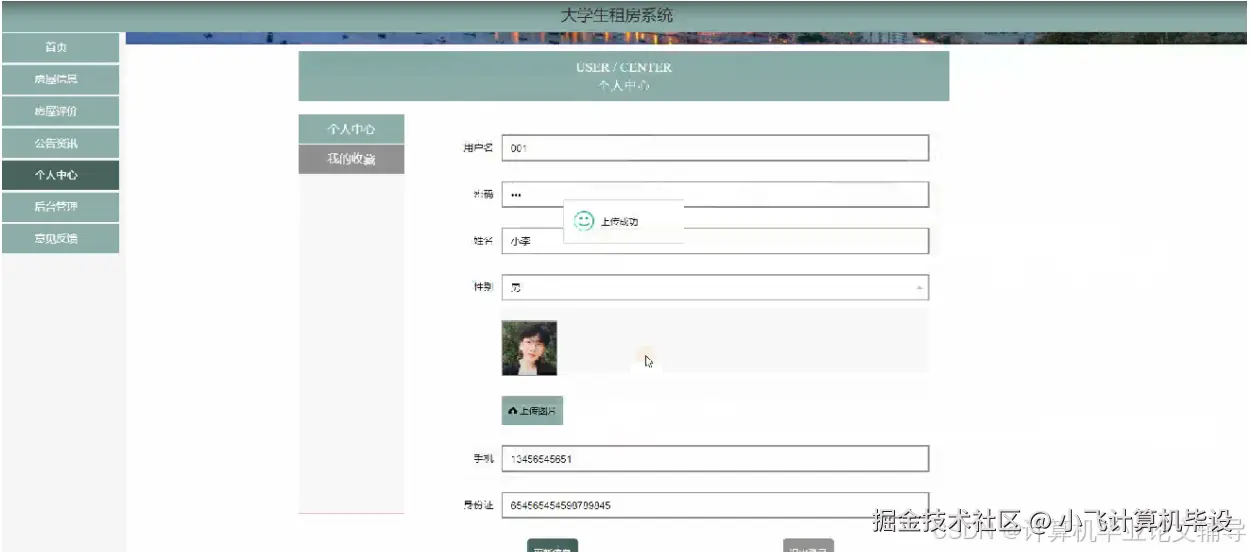Click the 更新信息 button at the bottom
The width and height of the screenshot is (1250, 552).
[x=552, y=546]
